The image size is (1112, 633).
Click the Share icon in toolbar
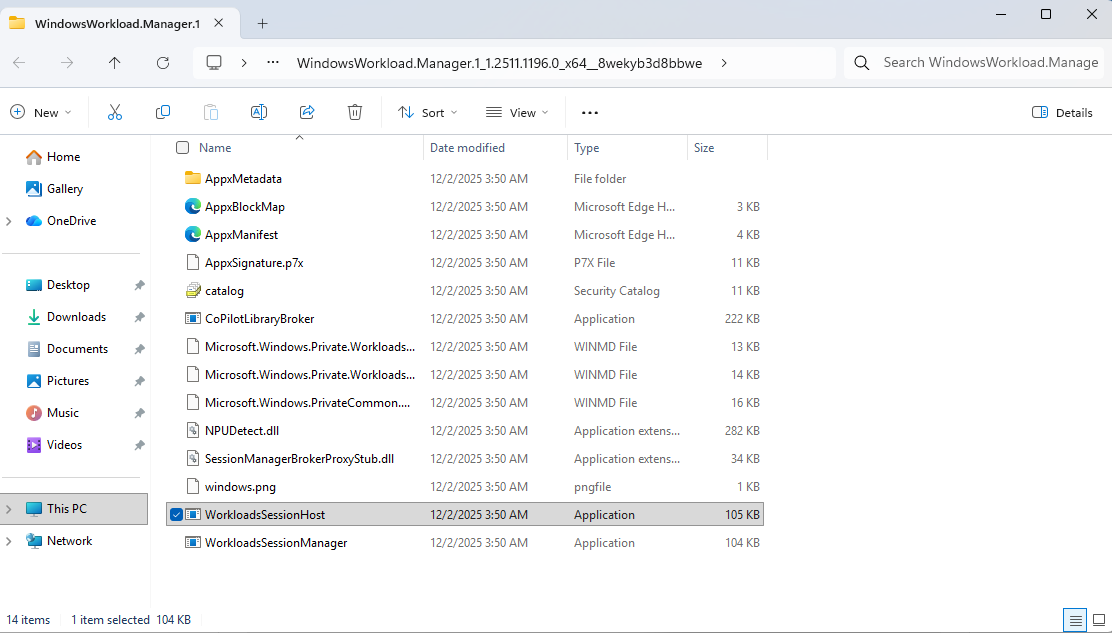click(307, 112)
